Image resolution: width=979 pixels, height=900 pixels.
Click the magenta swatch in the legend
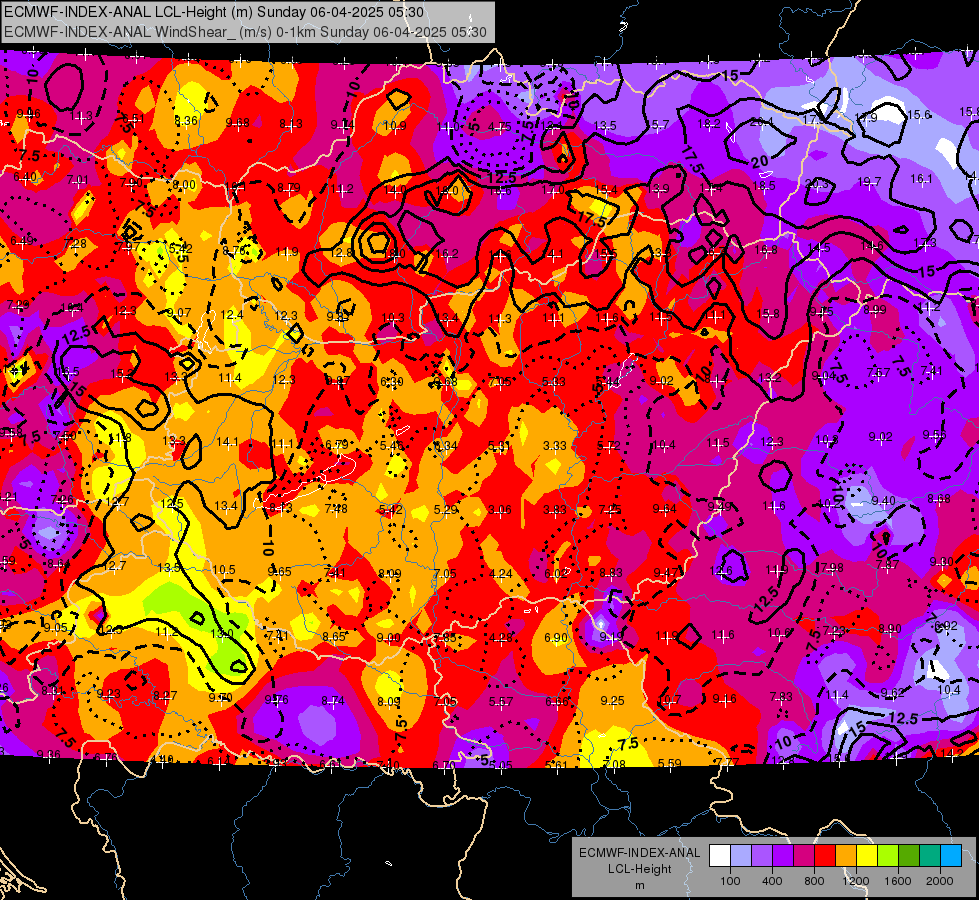(804, 856)
